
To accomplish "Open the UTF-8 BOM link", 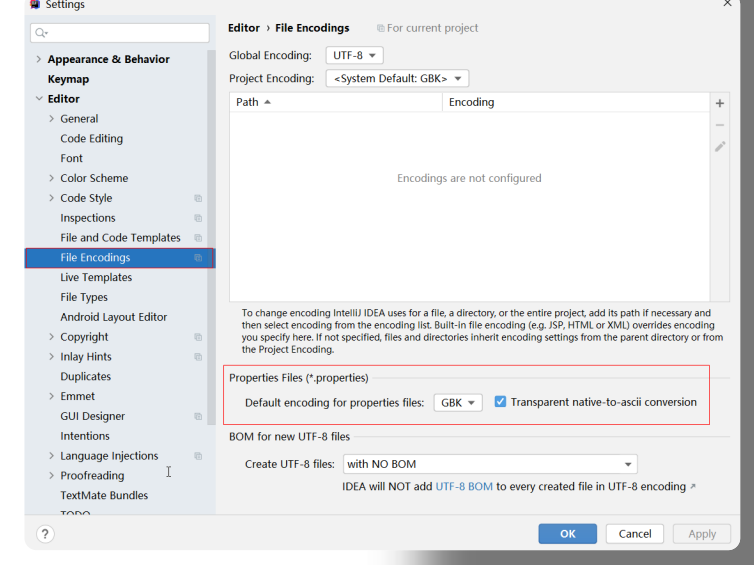I will tap(464, 487).
